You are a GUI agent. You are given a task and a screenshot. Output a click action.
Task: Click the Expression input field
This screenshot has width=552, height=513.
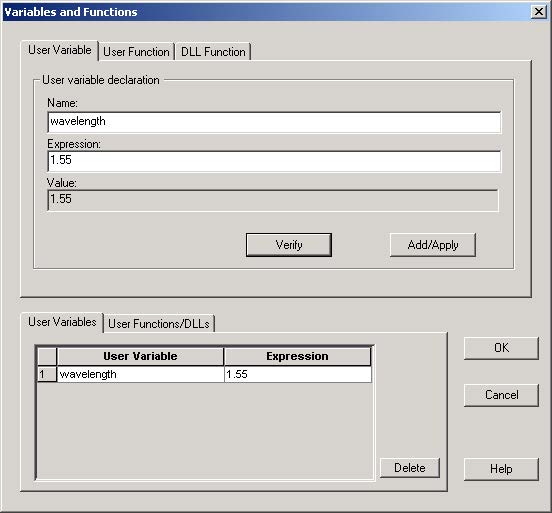point(274,161)
